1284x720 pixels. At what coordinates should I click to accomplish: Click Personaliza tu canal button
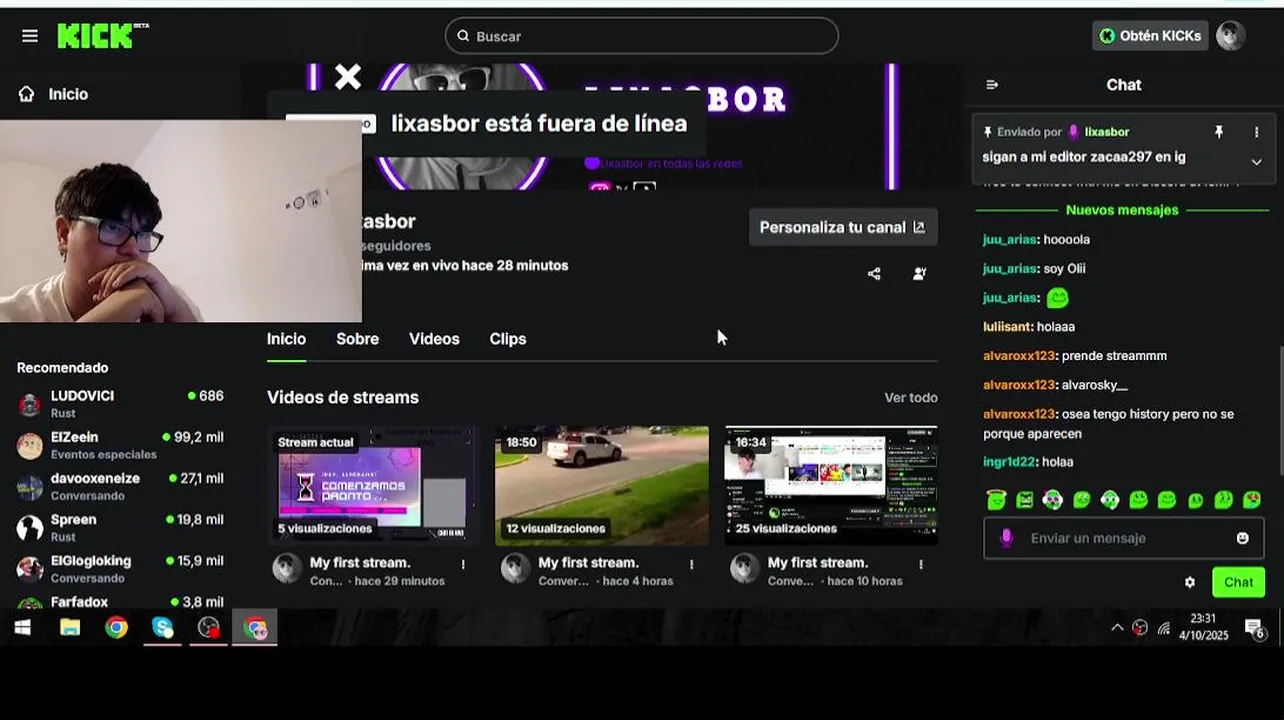(842, 227)
